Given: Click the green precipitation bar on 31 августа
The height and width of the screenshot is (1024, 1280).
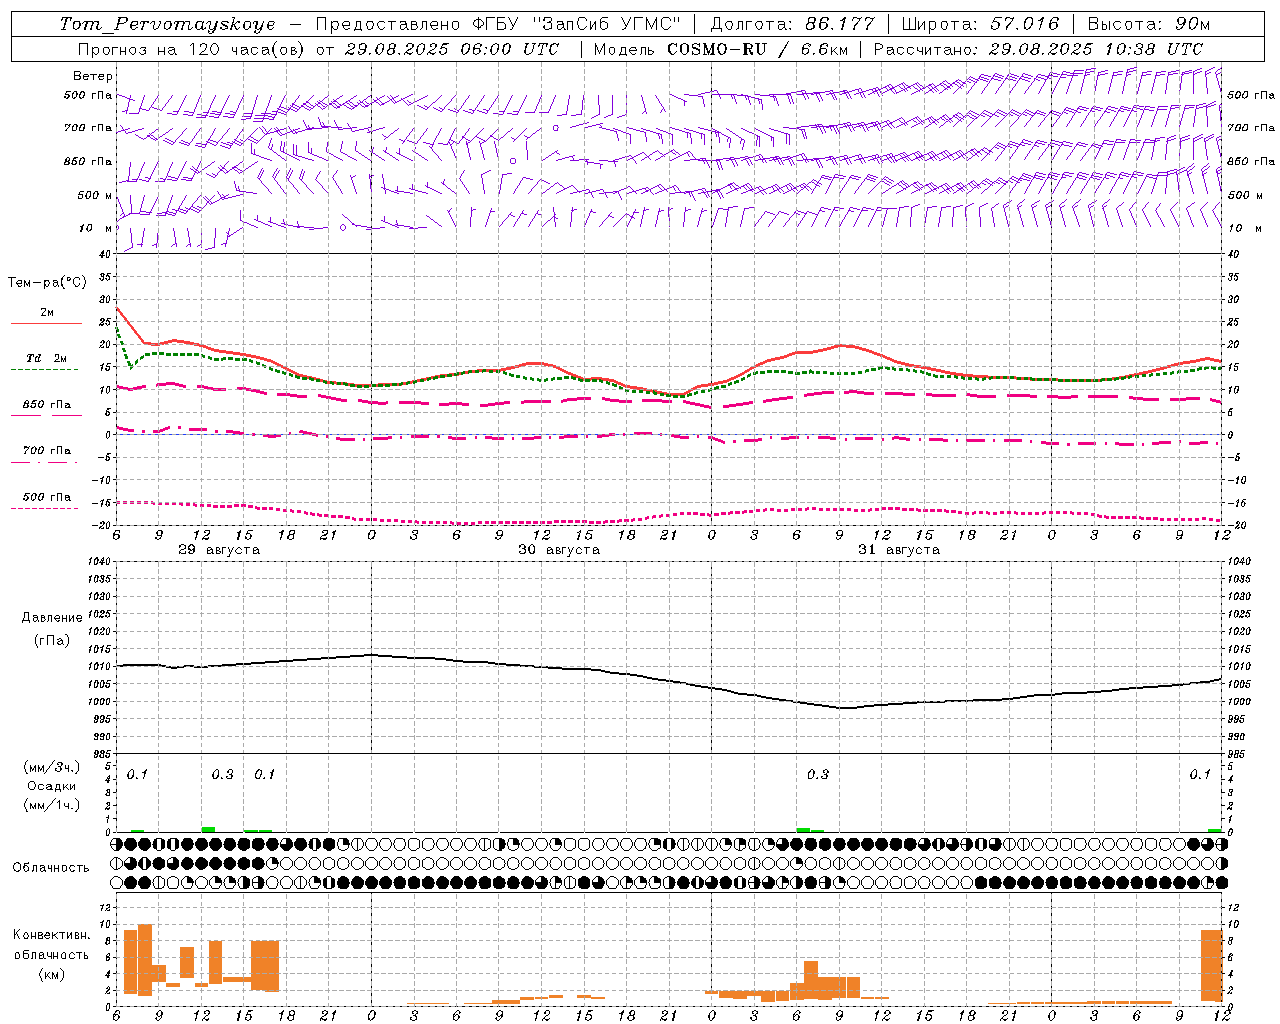Looking at the screenshot, I should point(804,829).
